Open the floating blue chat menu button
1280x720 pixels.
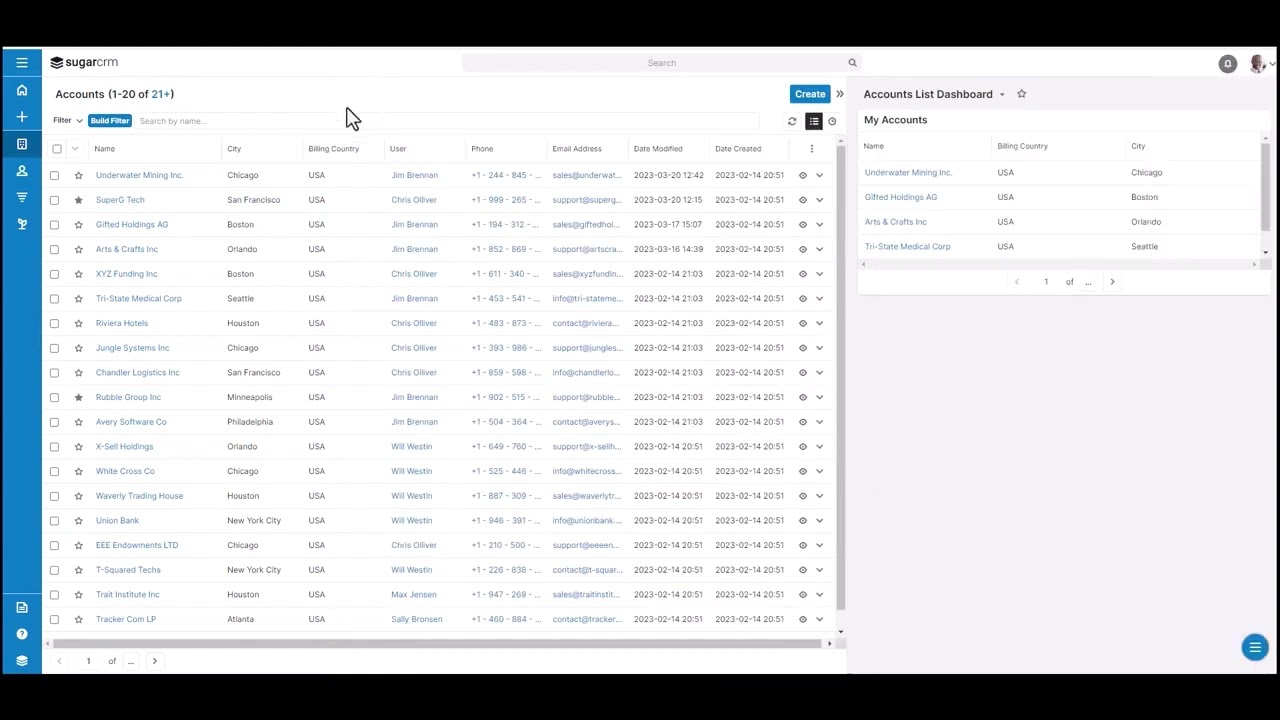[x=1255, y=647]
